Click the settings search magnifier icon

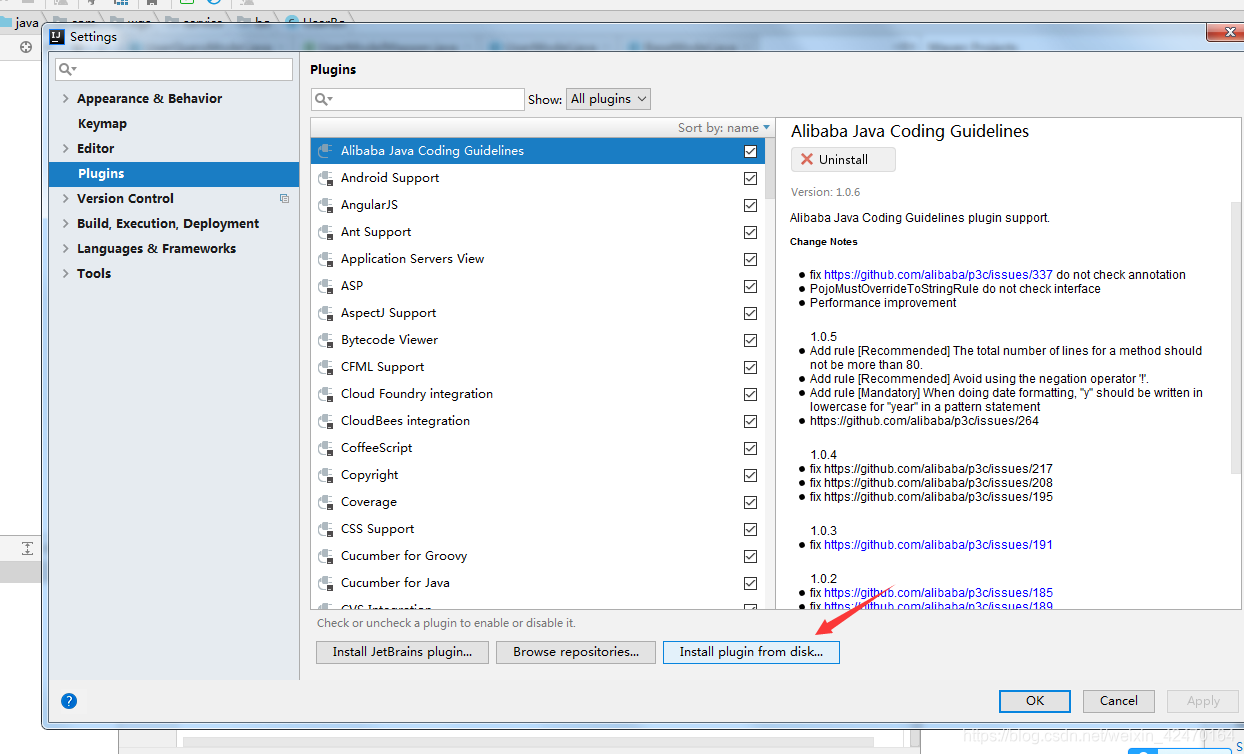point(66,69)
